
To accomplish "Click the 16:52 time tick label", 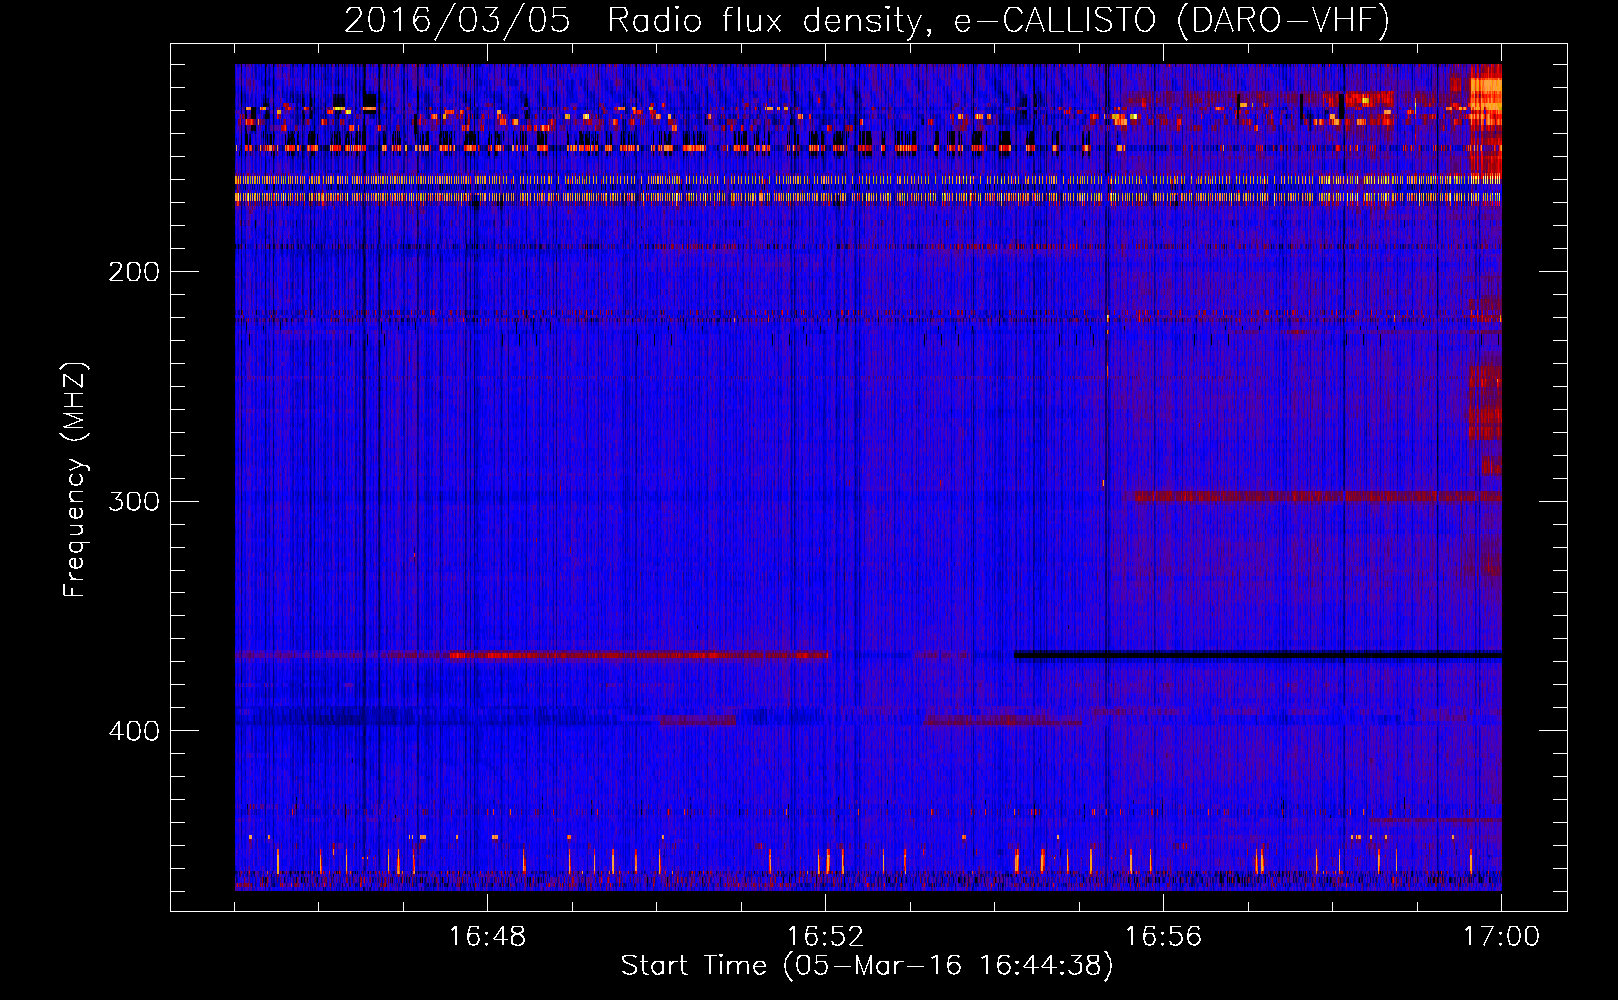I will pos(825,937).
